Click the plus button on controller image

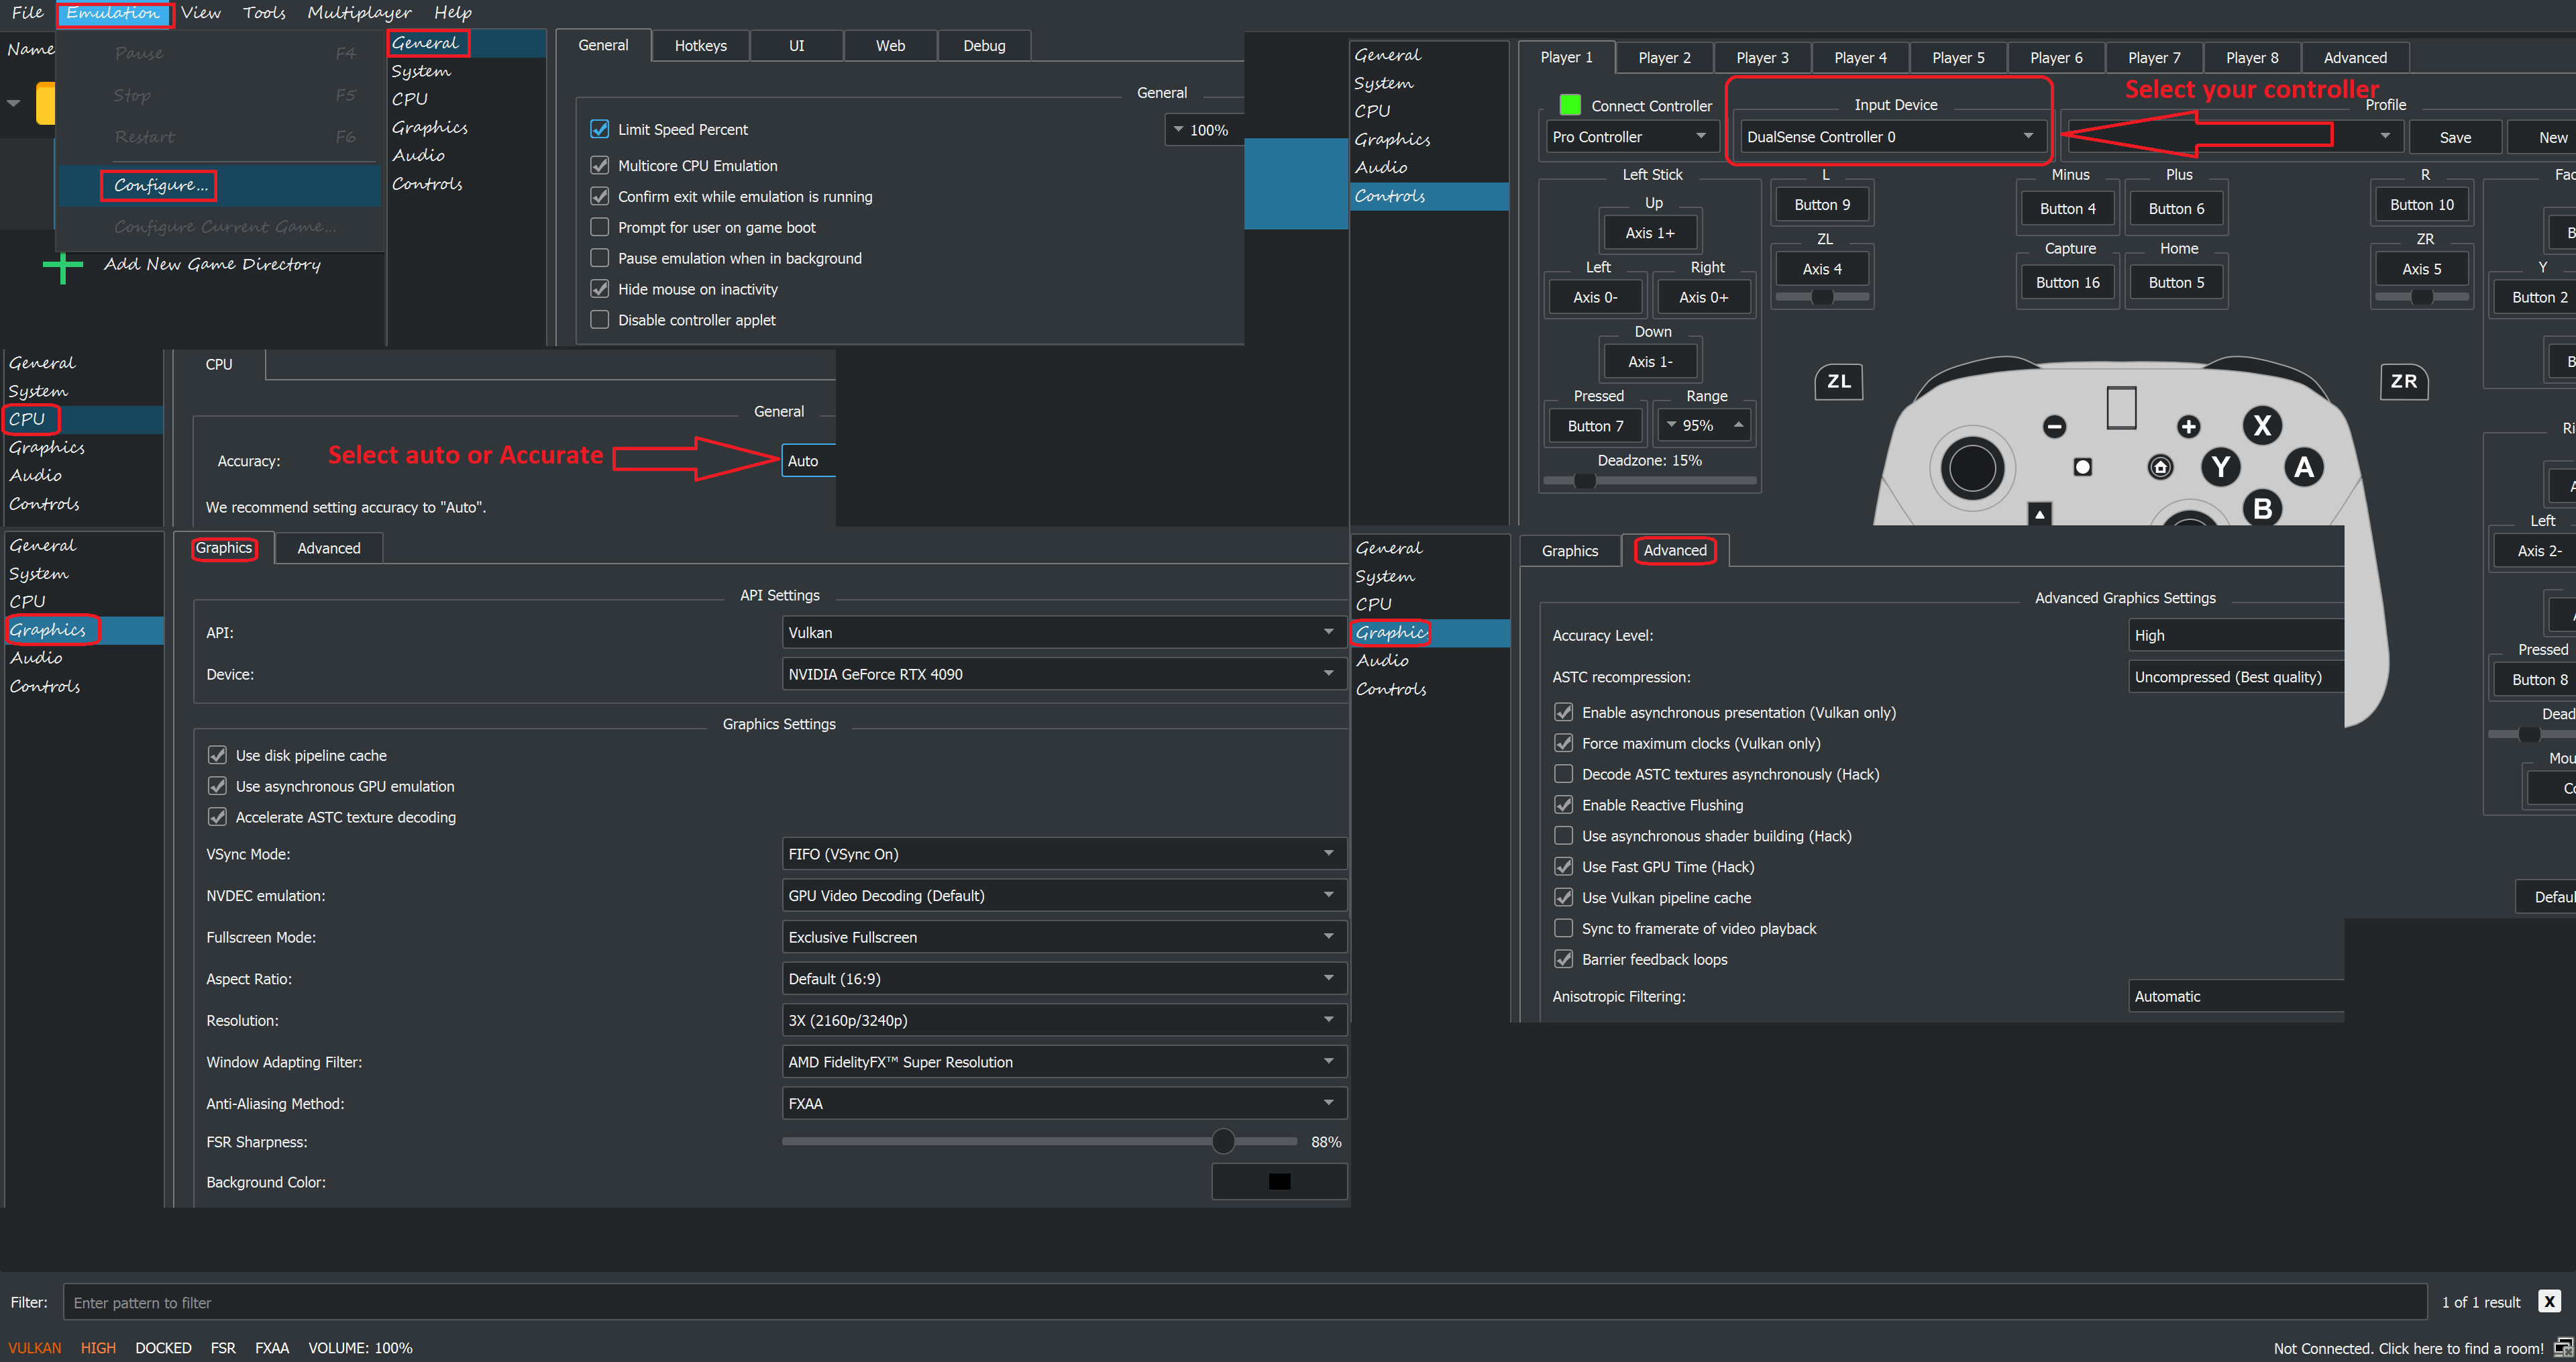(2188, 427)
